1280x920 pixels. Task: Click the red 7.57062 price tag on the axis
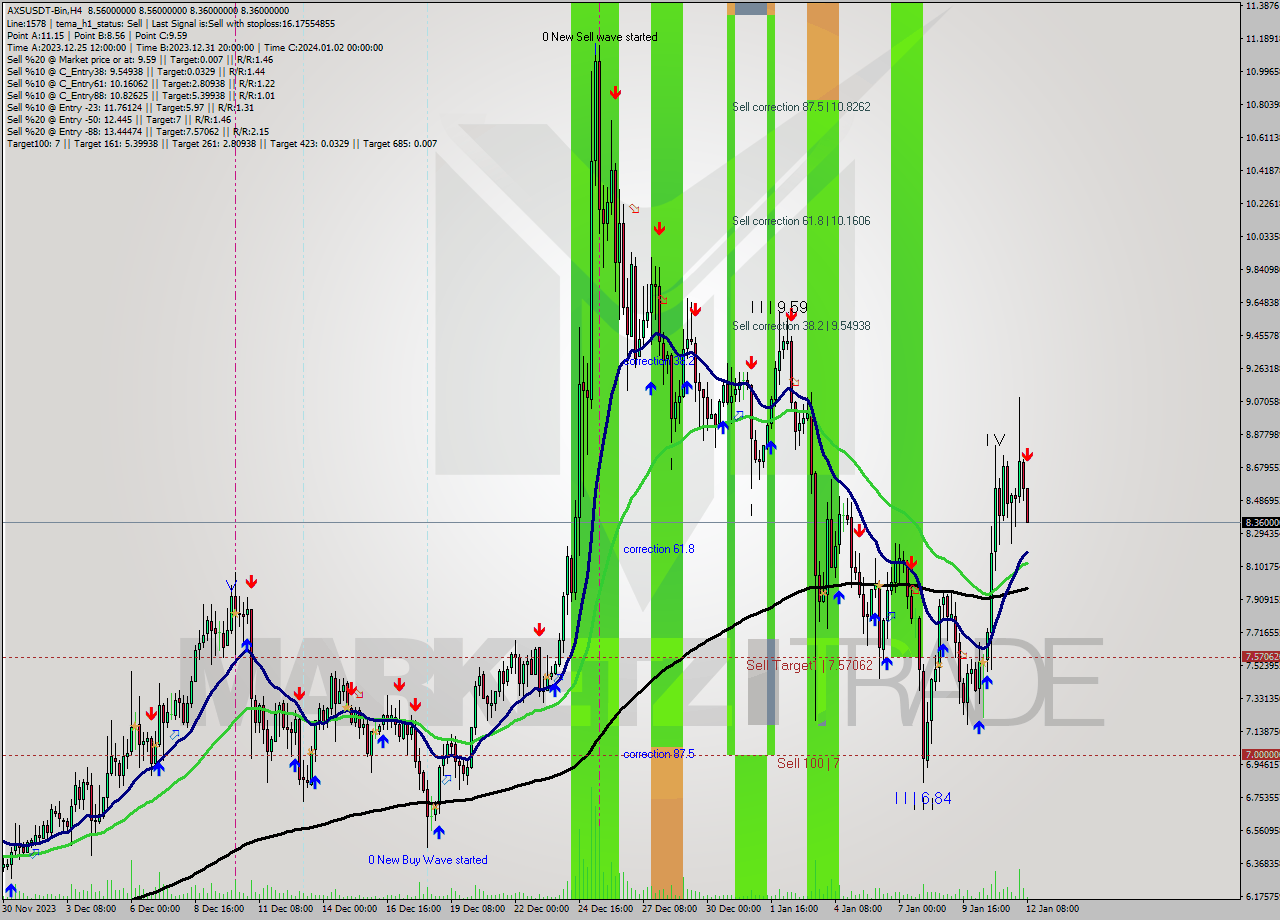(x=1260, y=657)
